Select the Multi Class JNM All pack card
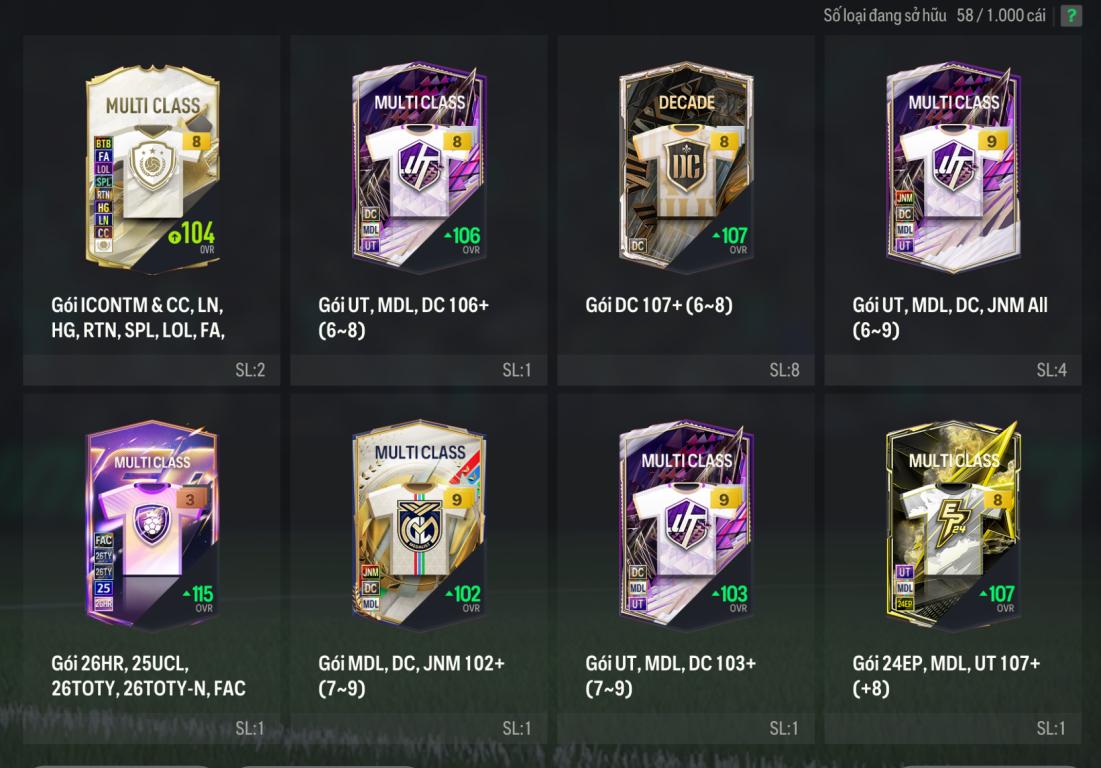The width and height of the screenshot is (1101, 768). (954, 168)
